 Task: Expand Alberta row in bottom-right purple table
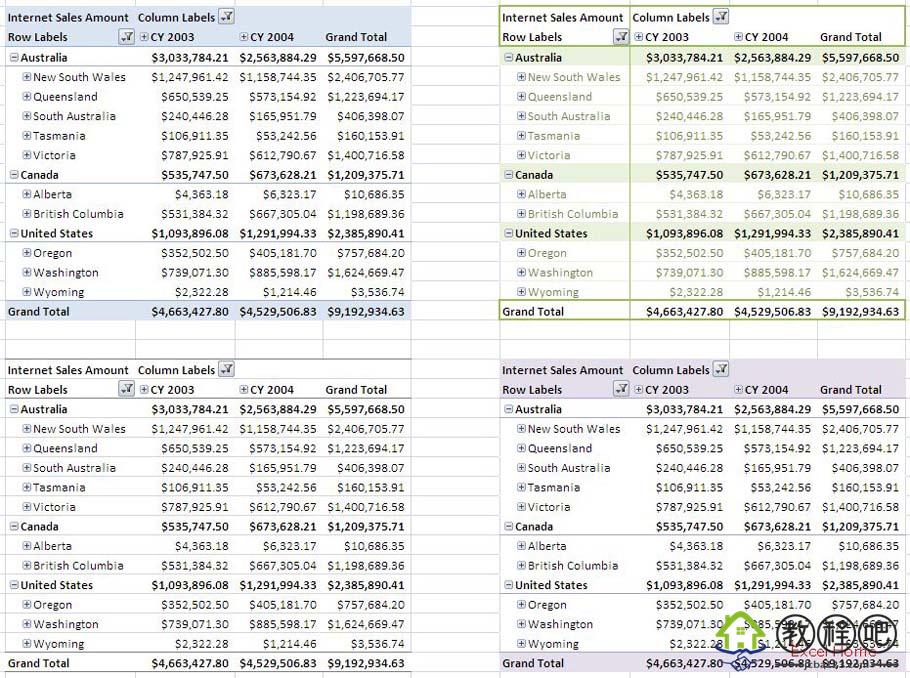point(521,546)
